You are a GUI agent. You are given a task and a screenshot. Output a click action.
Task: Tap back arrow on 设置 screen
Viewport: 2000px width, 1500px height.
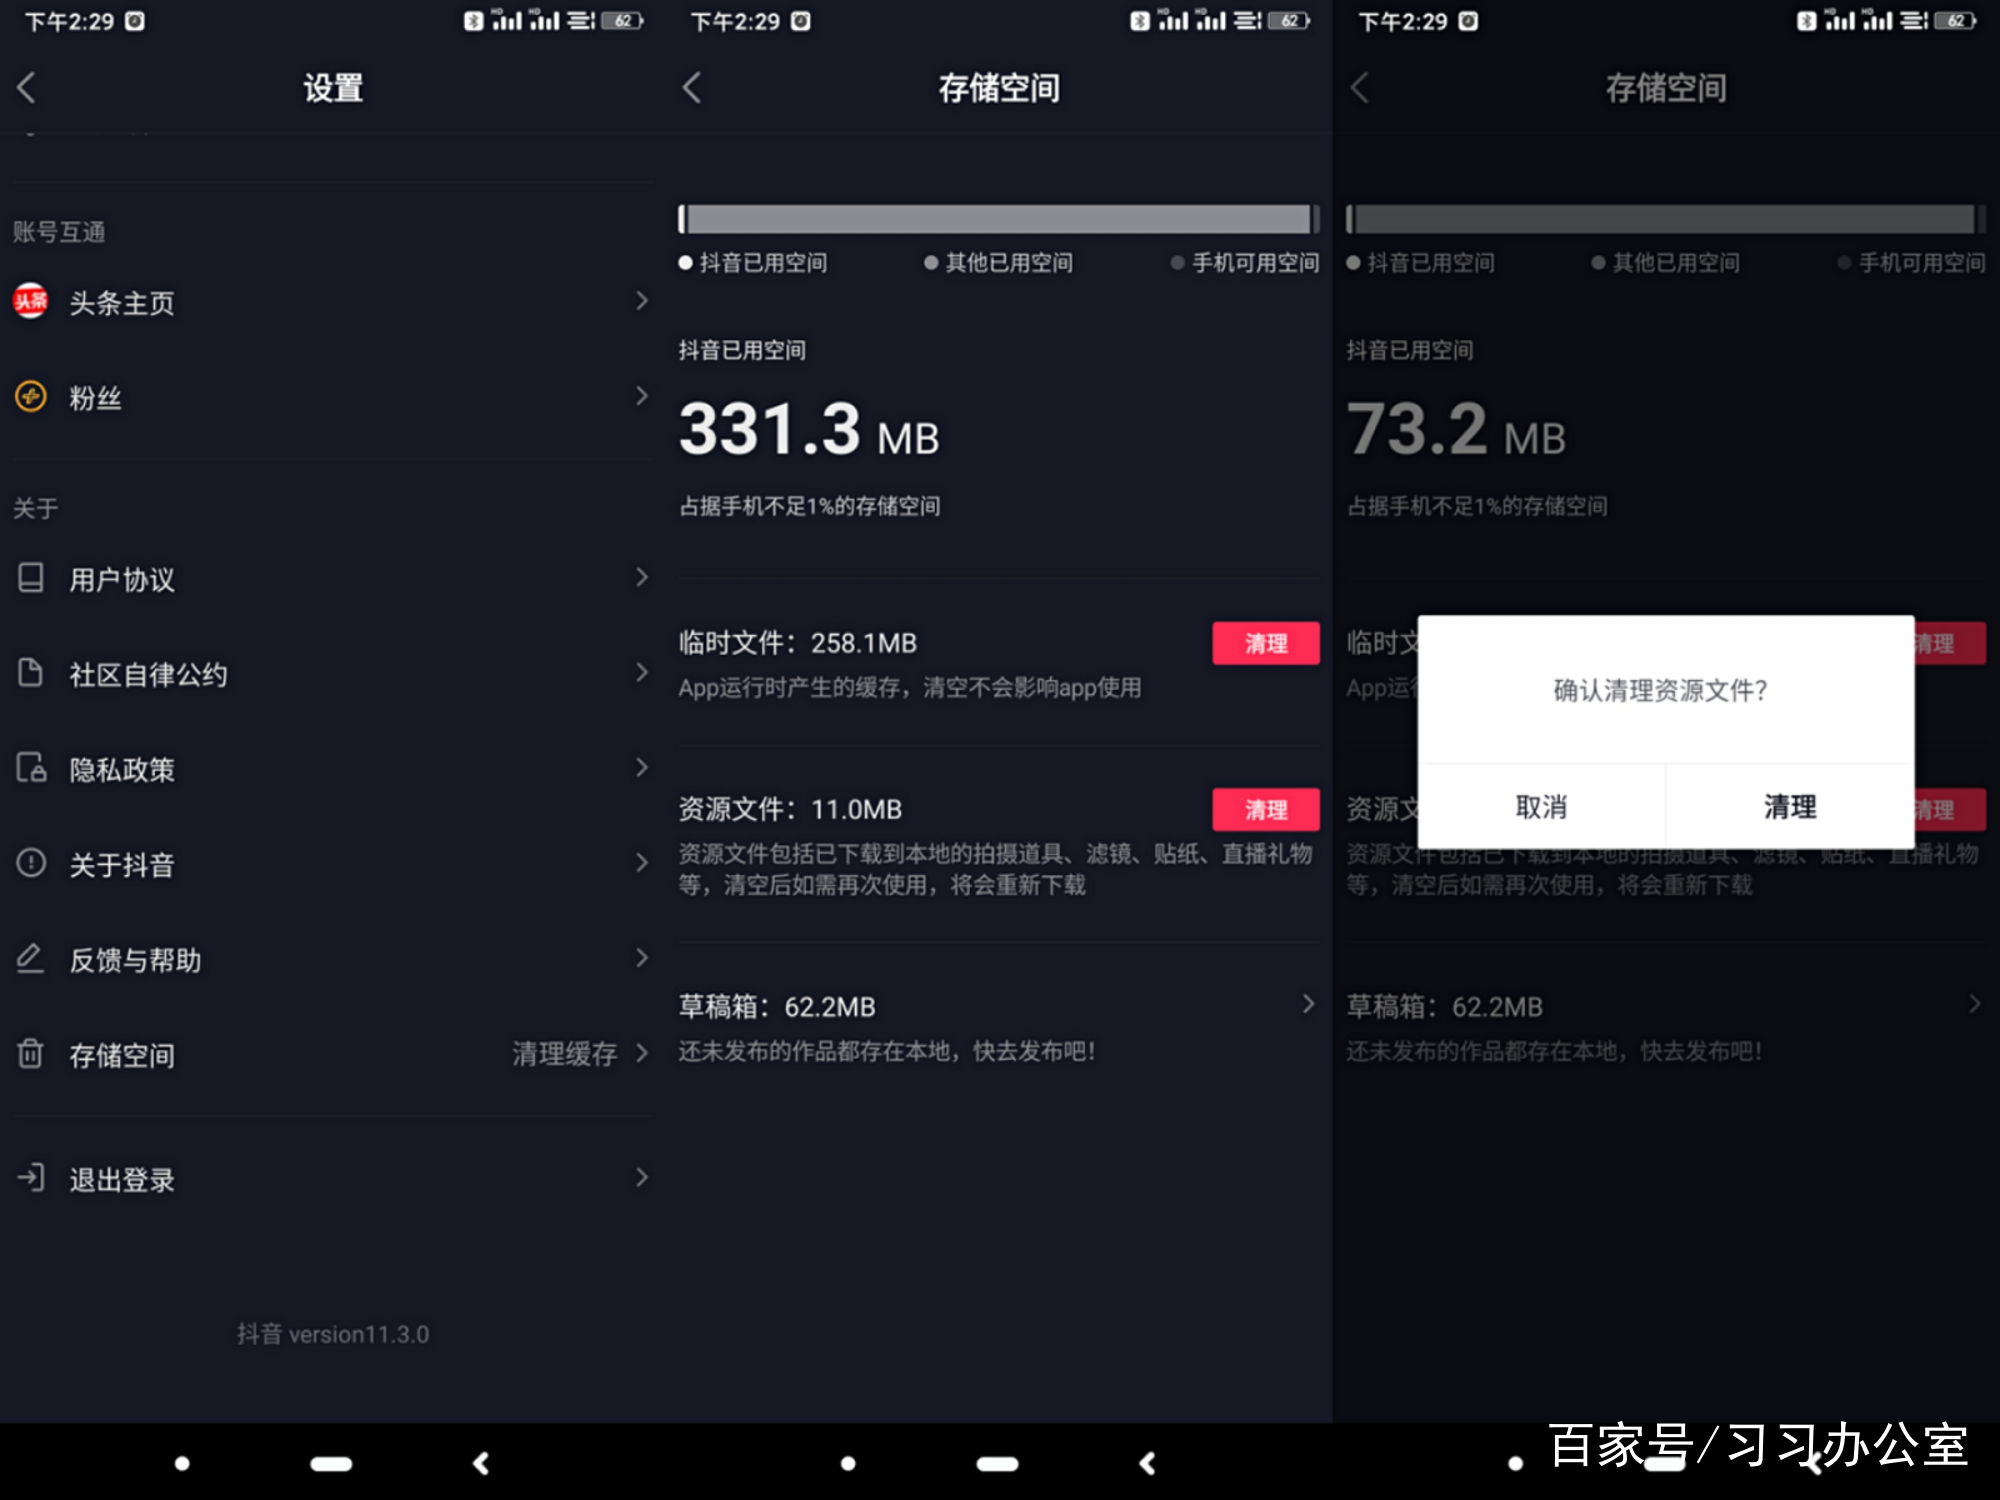pyautogui.click(x=27, y=88)
